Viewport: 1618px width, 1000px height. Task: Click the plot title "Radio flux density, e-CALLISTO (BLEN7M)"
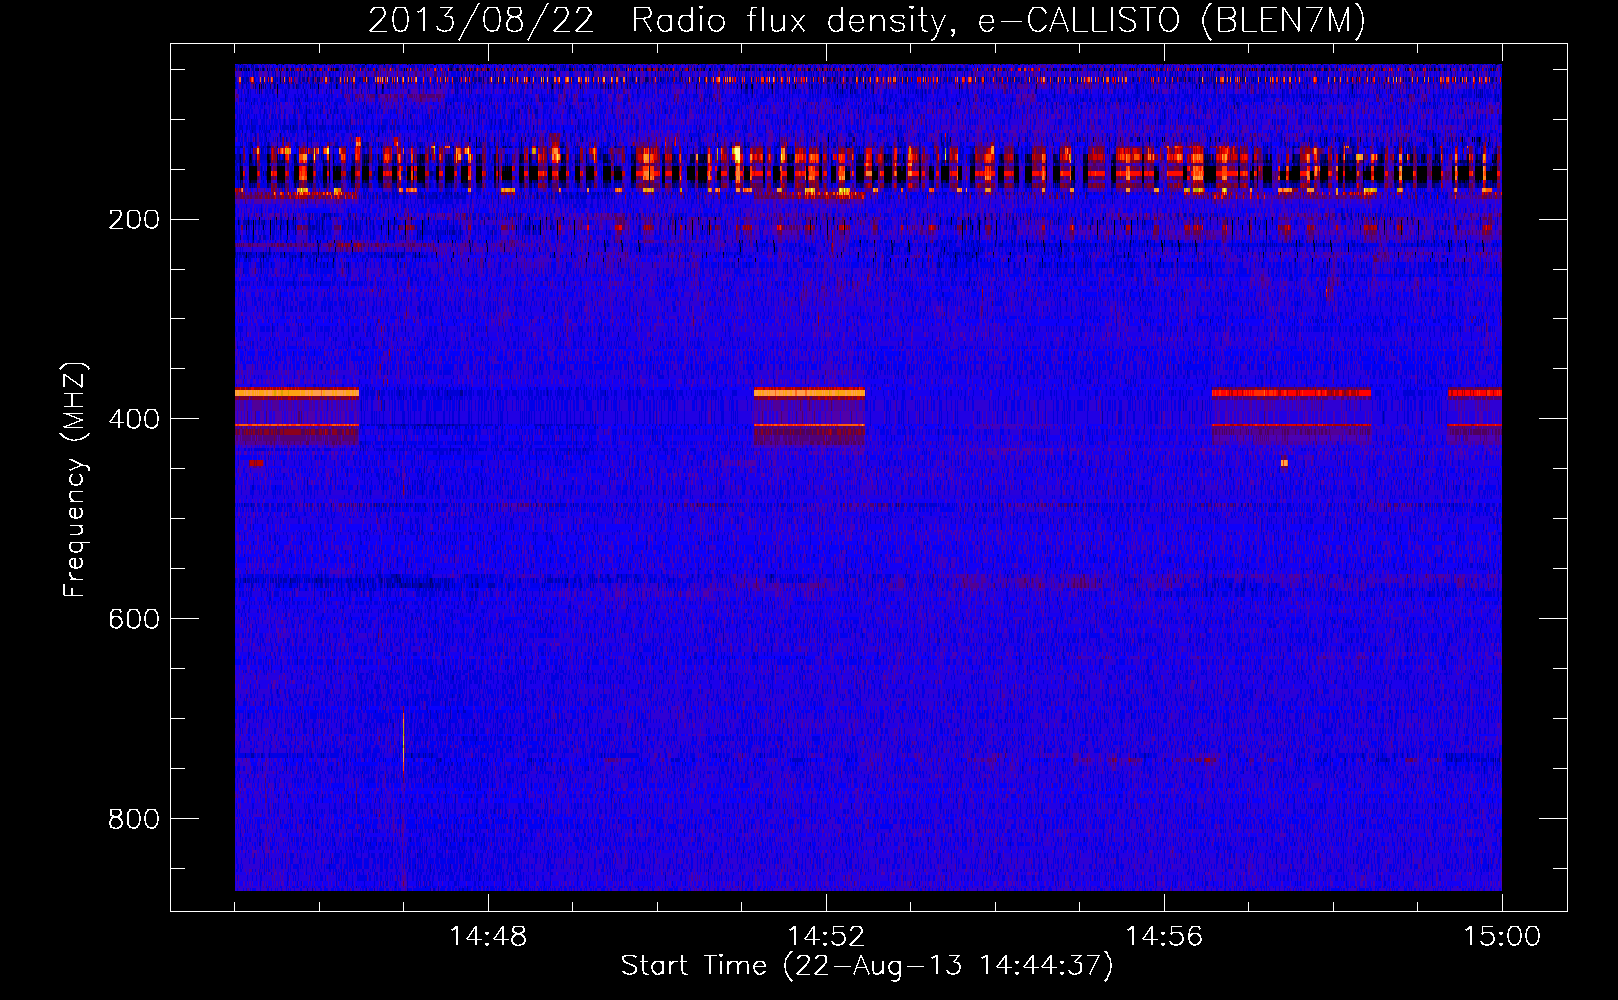click(x=999, y=20)
